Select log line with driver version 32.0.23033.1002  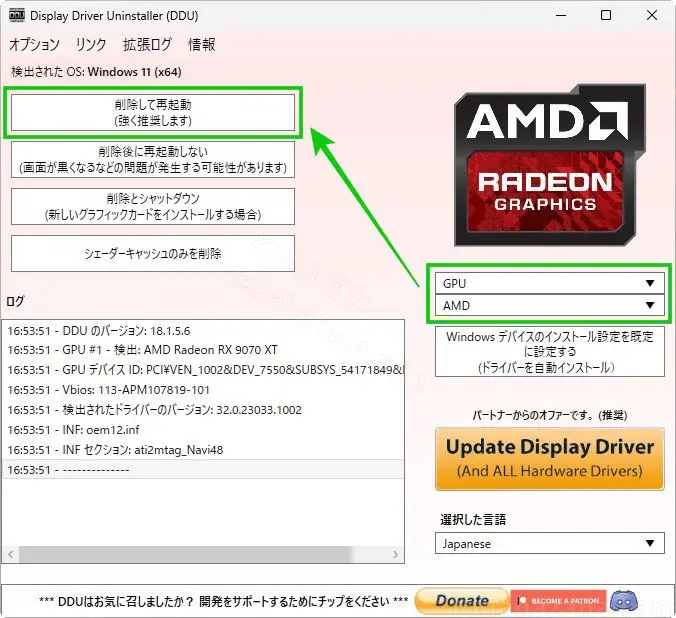click(203, 410)
